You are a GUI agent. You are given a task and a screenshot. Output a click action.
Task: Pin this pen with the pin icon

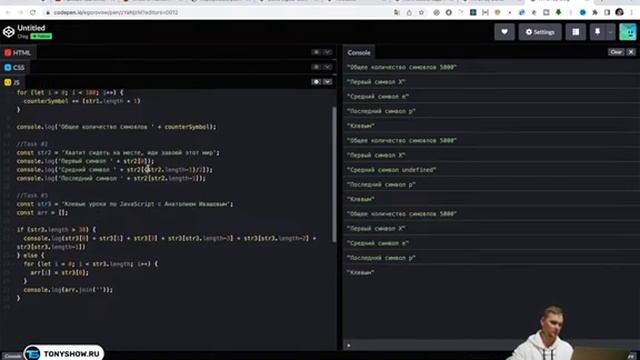click(598, 32)
